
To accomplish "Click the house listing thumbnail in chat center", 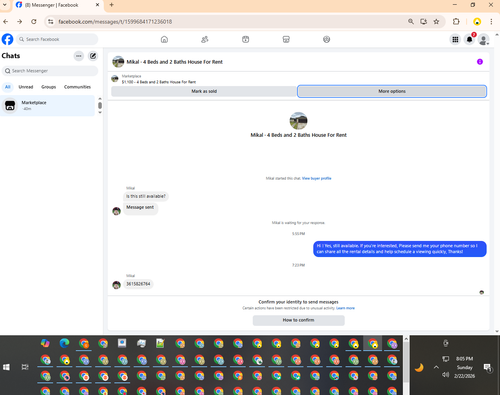I will [298, 121].
